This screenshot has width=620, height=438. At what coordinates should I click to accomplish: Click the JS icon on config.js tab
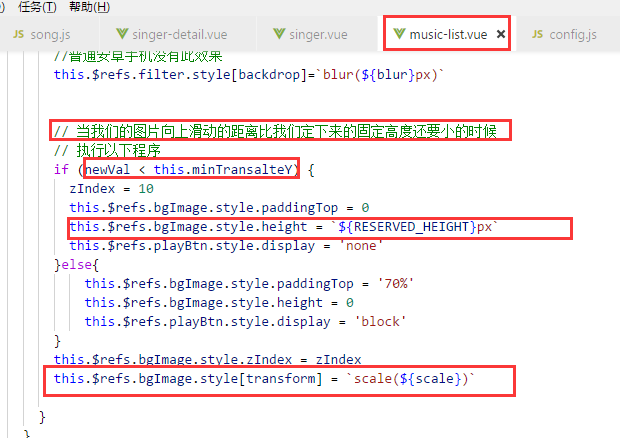[537, 34]
